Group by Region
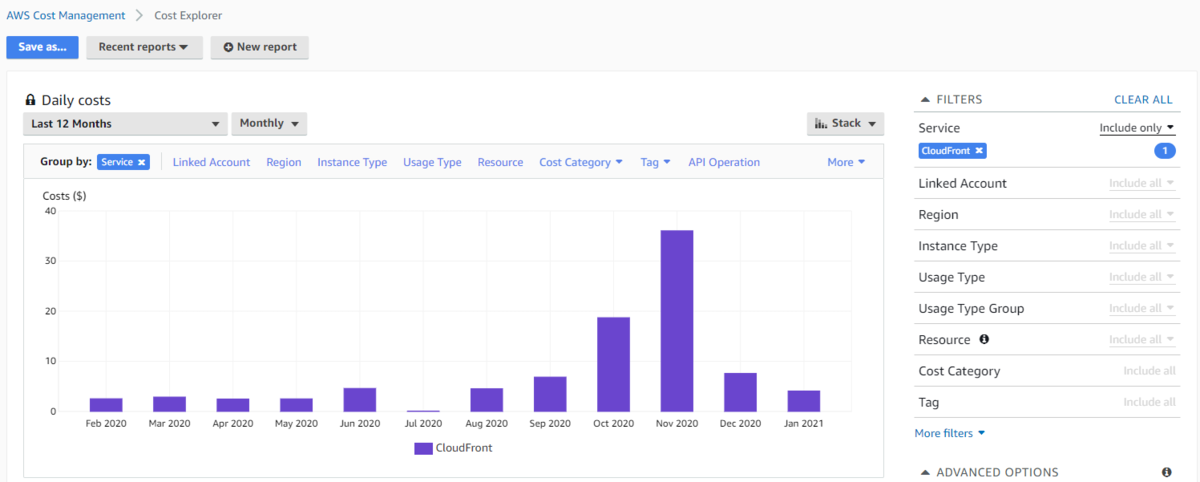Screen dimensions: 1200x482 pyautogui.click(x=284, y=162)
